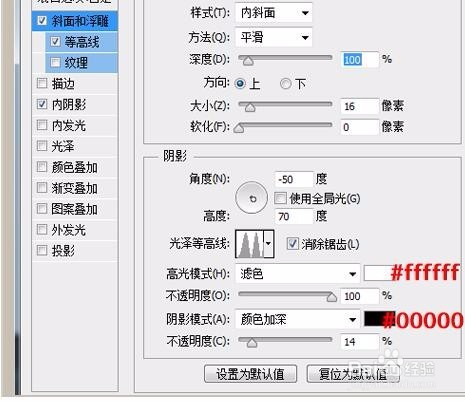Open the 高光模式 dropdown showing 滤色
This screenshot has width=465, height=402.
tap(298, 274)
